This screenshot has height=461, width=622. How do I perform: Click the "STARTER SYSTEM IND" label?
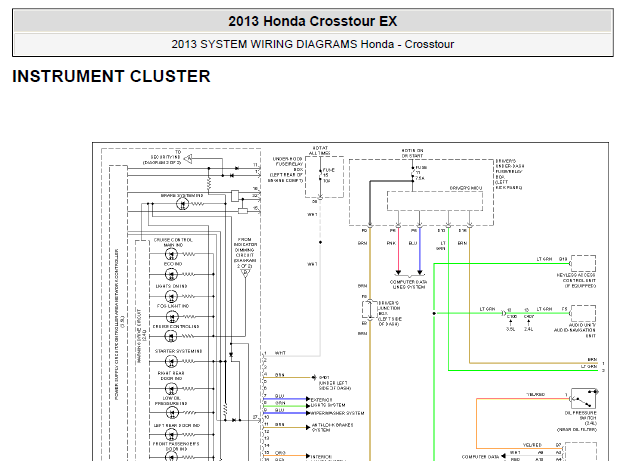coord(179,351)
